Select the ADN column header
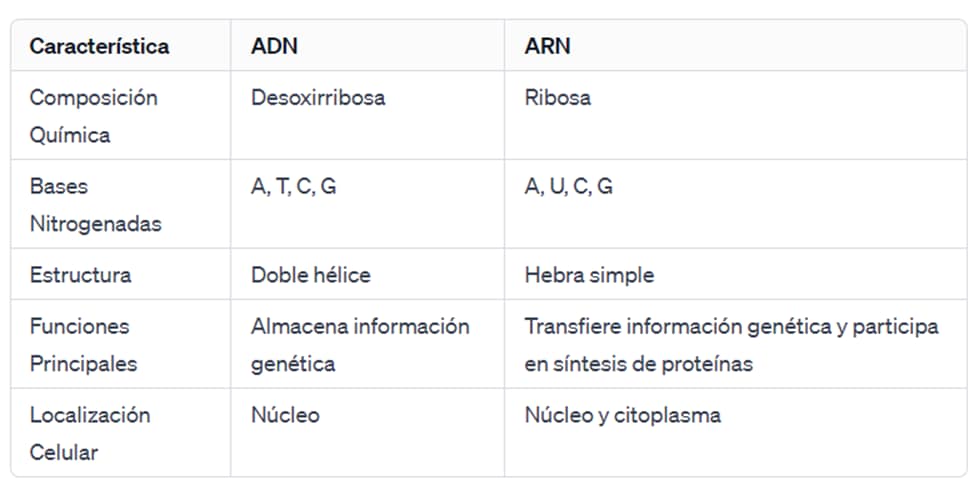969x485 pixels. 274,46
